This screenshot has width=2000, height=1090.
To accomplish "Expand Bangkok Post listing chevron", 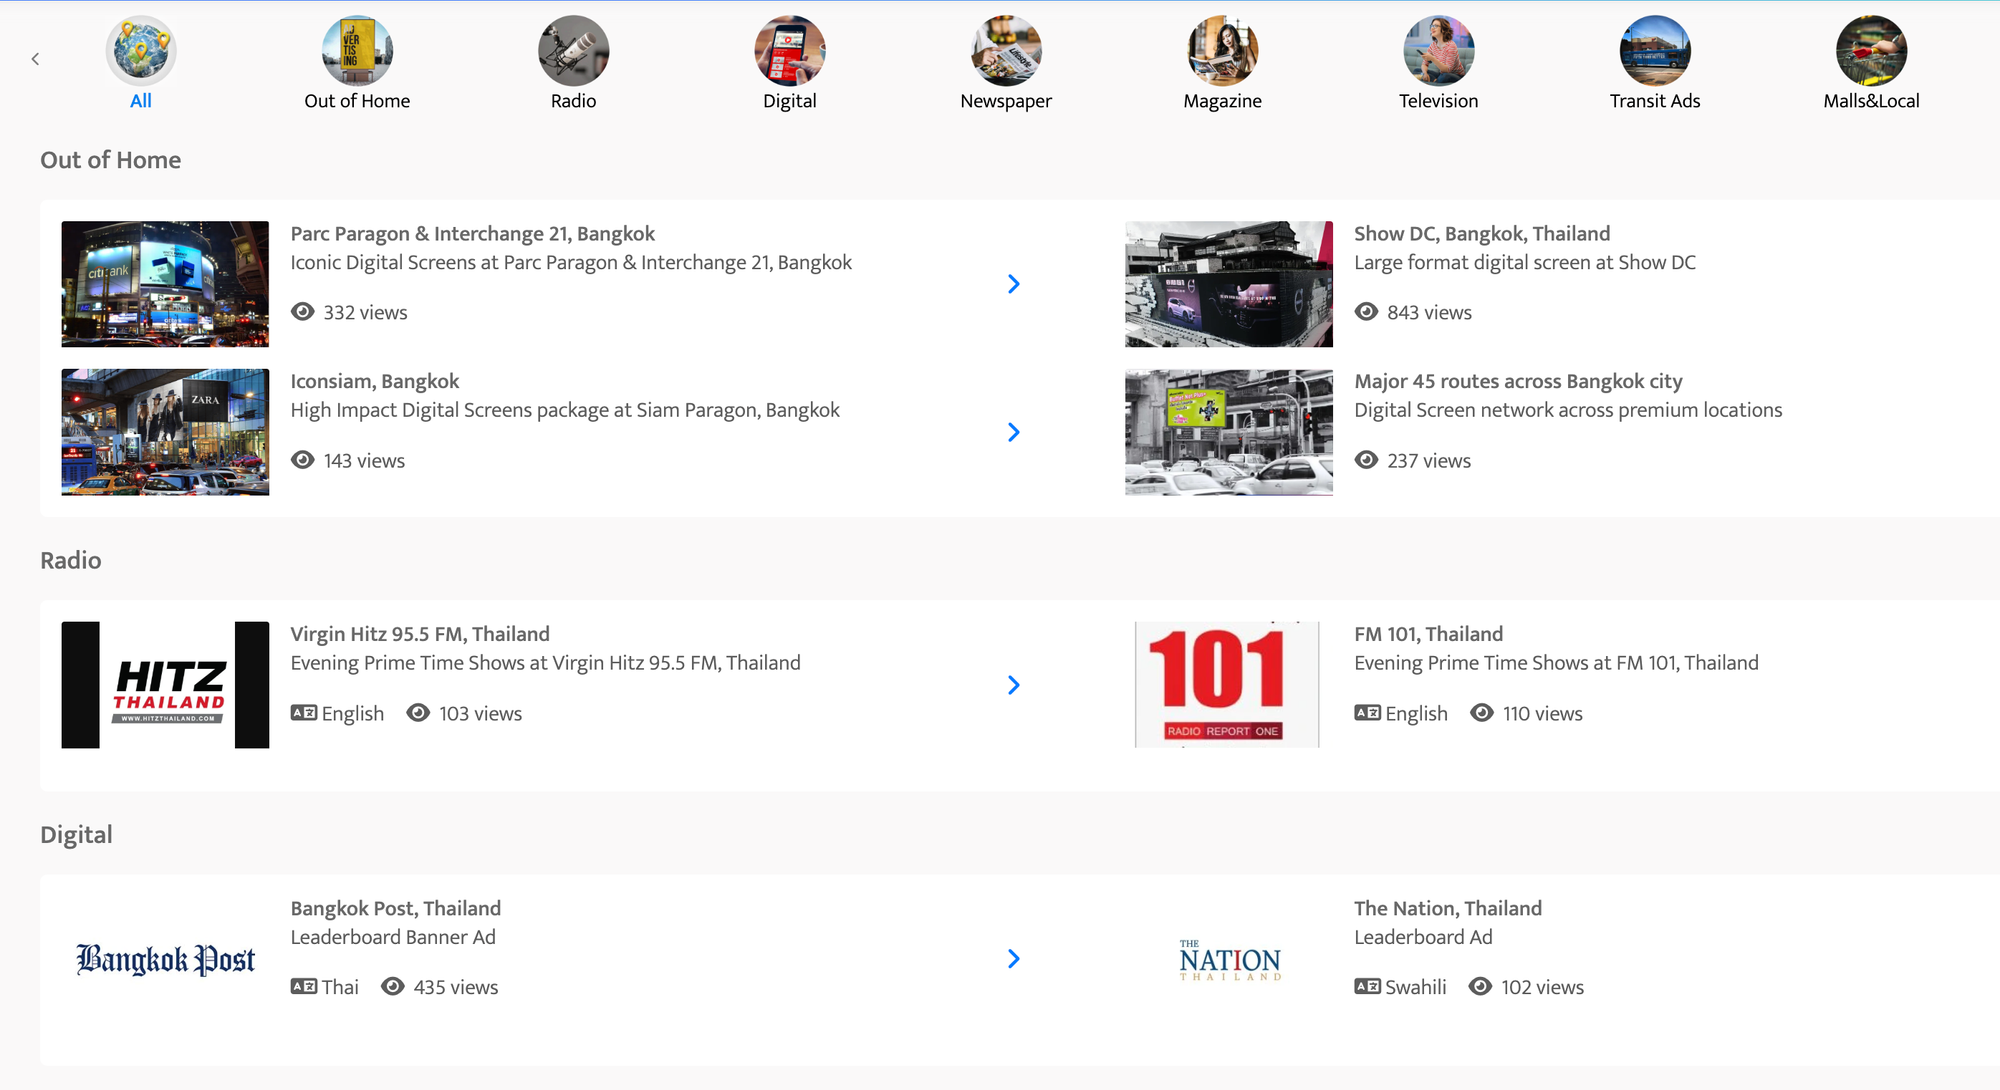I will point(1014,959).
